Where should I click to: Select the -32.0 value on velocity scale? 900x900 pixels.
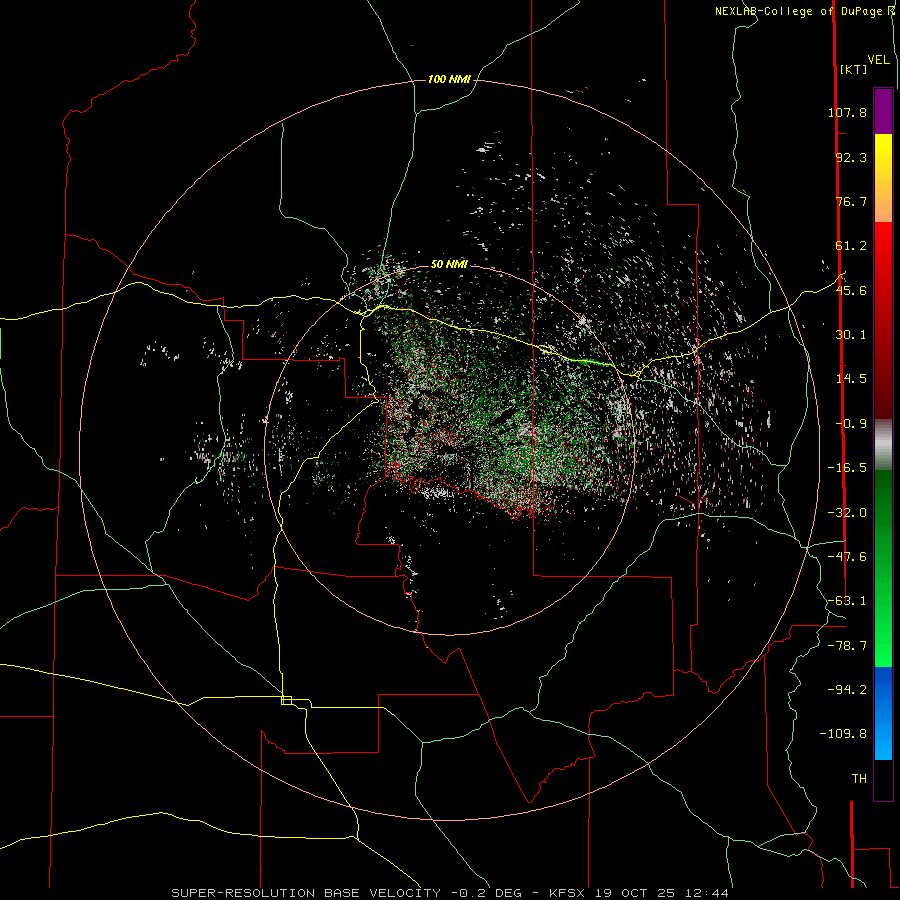coord(847,513)
